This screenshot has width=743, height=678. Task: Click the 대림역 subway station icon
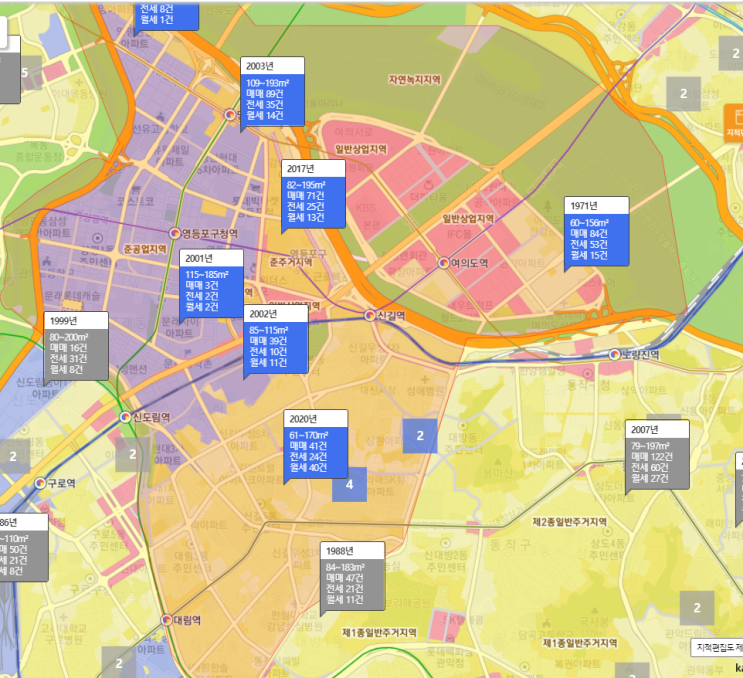(166, 620)
